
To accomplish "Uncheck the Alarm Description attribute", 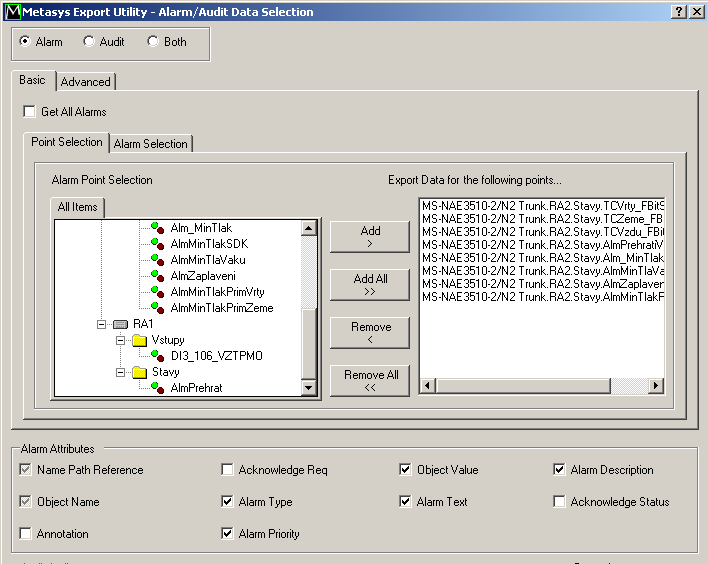I will (559, 470).
